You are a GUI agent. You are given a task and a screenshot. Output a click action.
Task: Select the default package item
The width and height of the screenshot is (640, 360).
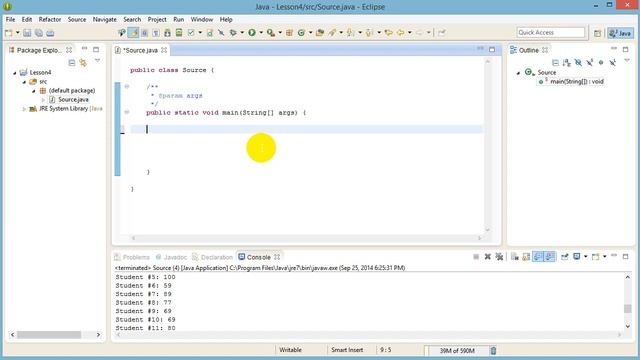tap(71, 91)
